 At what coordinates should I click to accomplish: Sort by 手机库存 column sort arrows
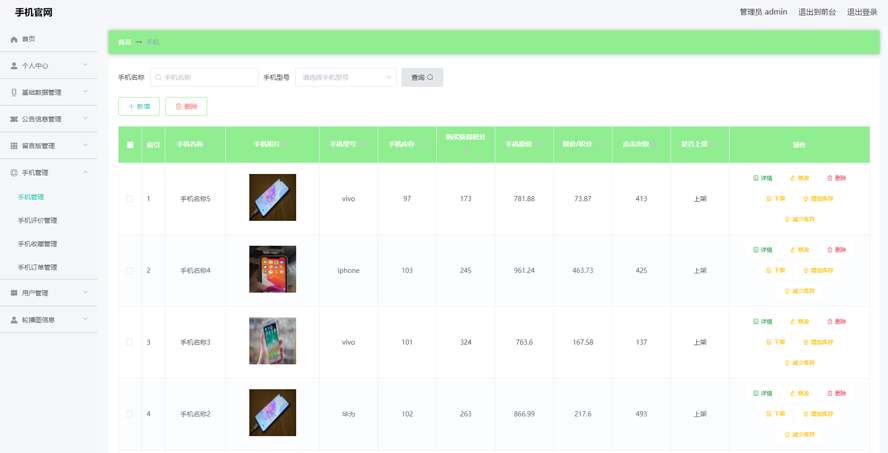pos(419,145)
